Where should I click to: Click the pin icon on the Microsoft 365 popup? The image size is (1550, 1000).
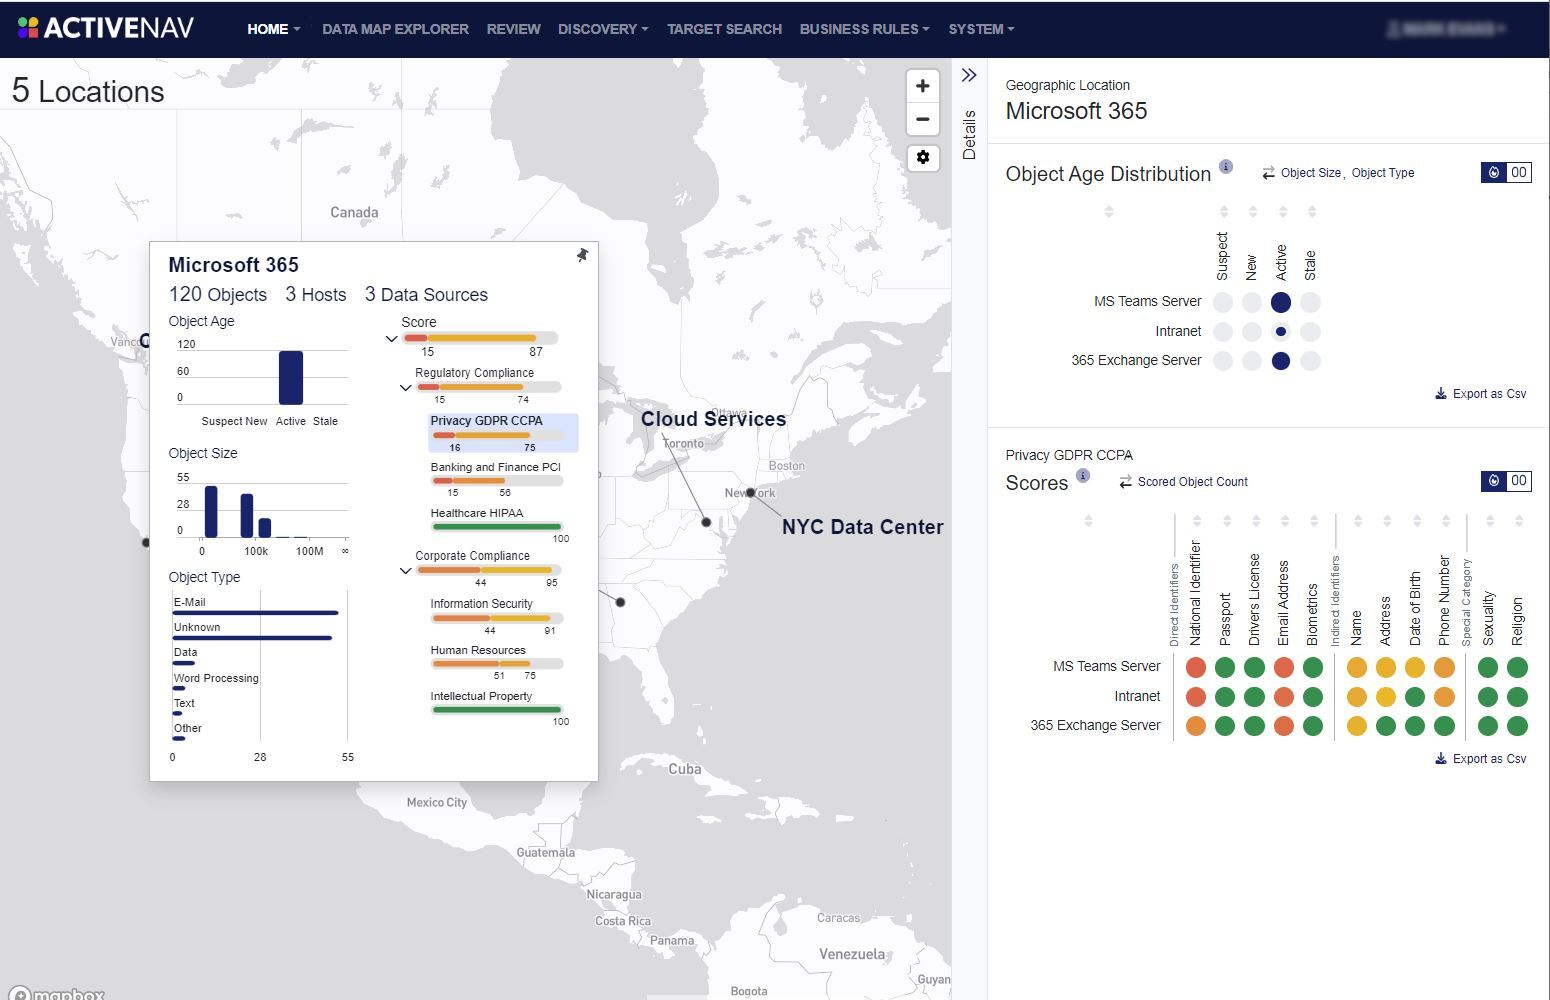click(582, 256)
